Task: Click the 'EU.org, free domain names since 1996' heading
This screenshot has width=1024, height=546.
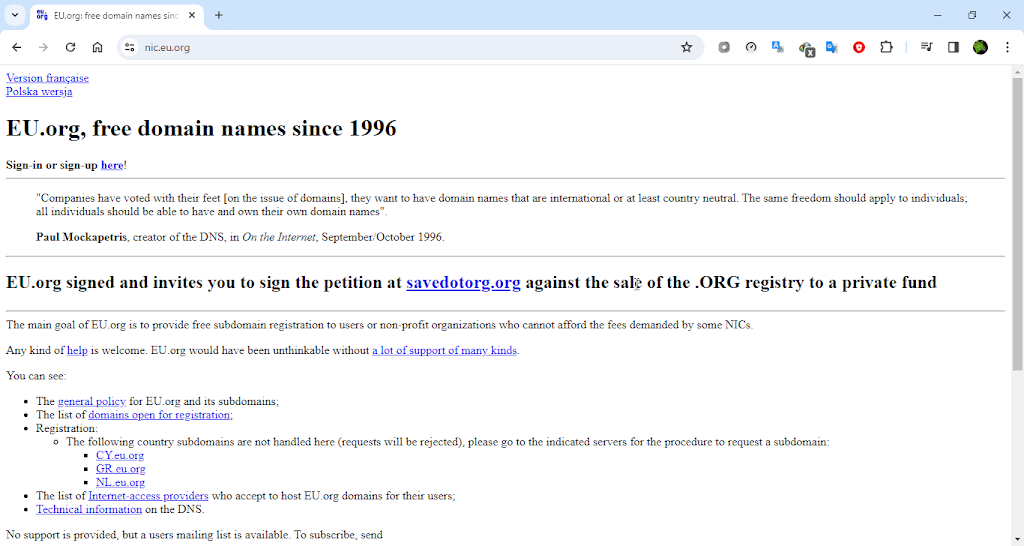Action: coord(201,128)
